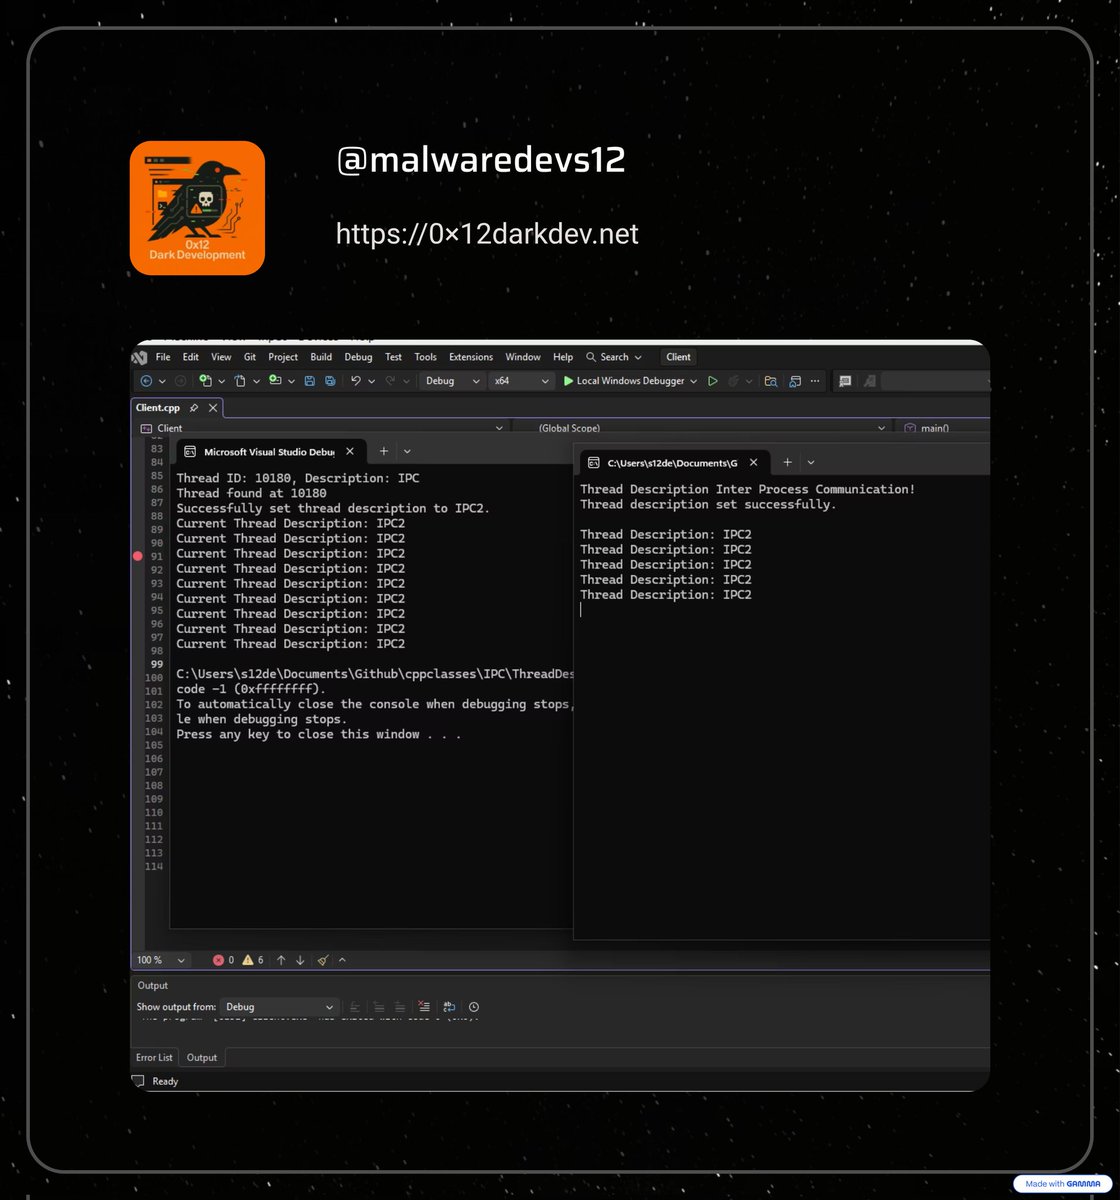Open the 100 % zoom level dropdown
The image size is (1120, 1200).
(x=162, y=960)
